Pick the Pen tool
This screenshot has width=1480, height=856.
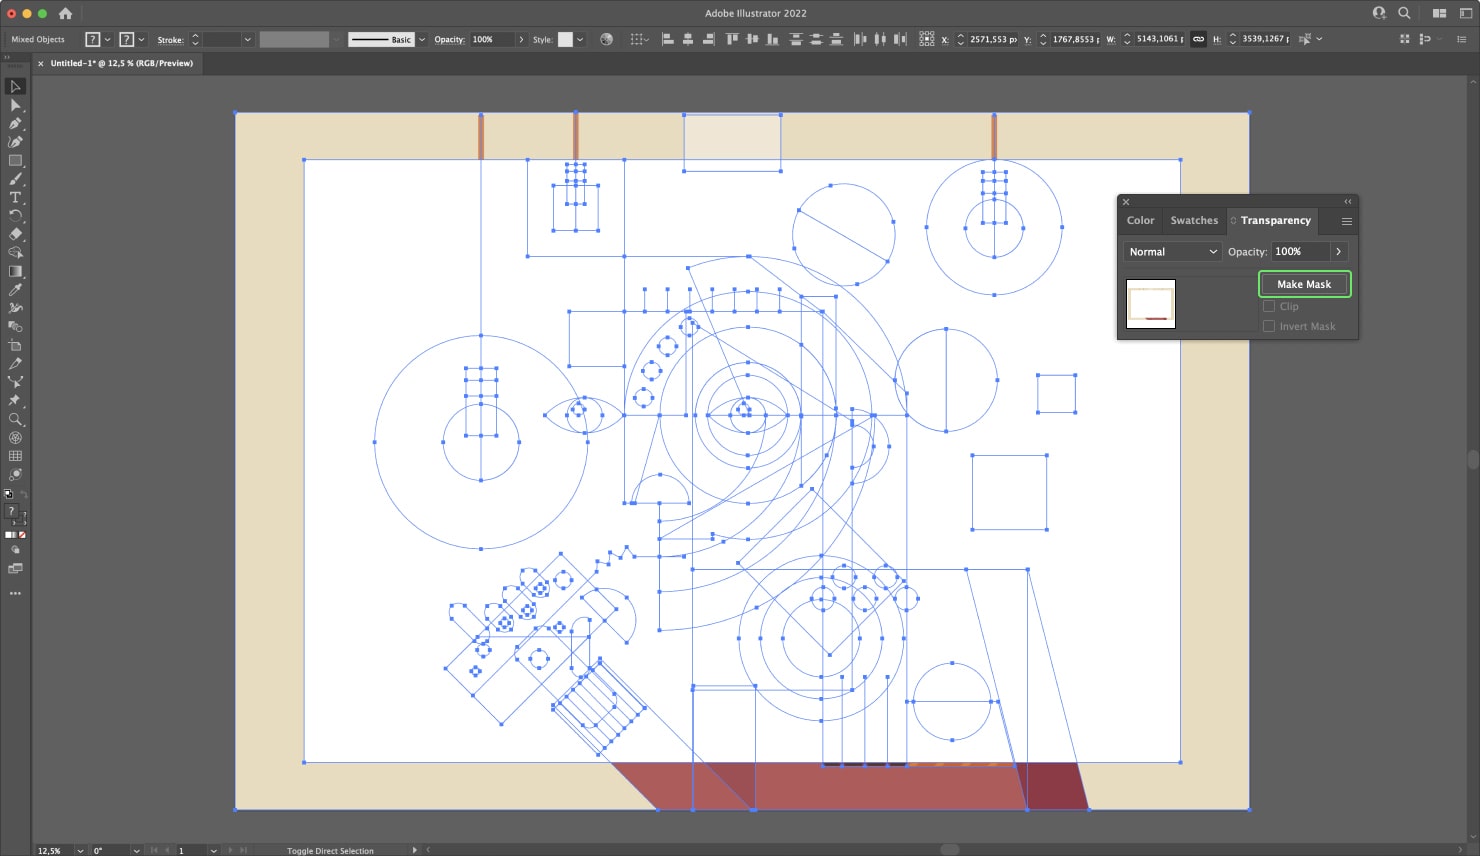click(x=15, y=124)
